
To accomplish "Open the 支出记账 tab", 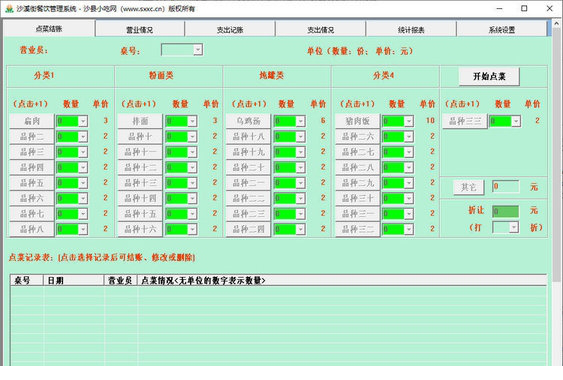I will [x=230, y=30].
